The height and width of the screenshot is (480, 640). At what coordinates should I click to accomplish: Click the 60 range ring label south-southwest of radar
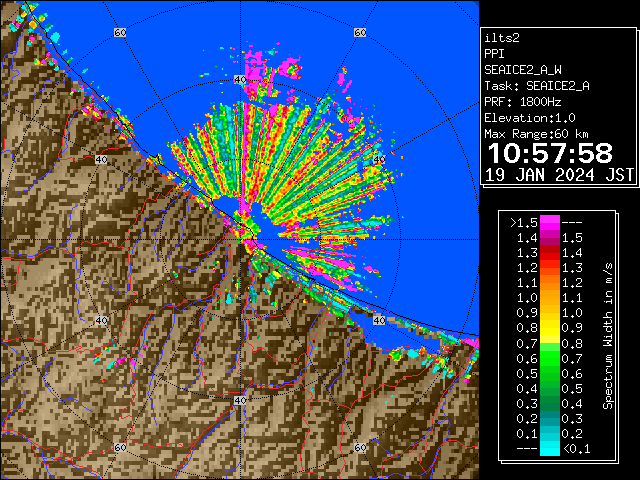pos(120,447)
